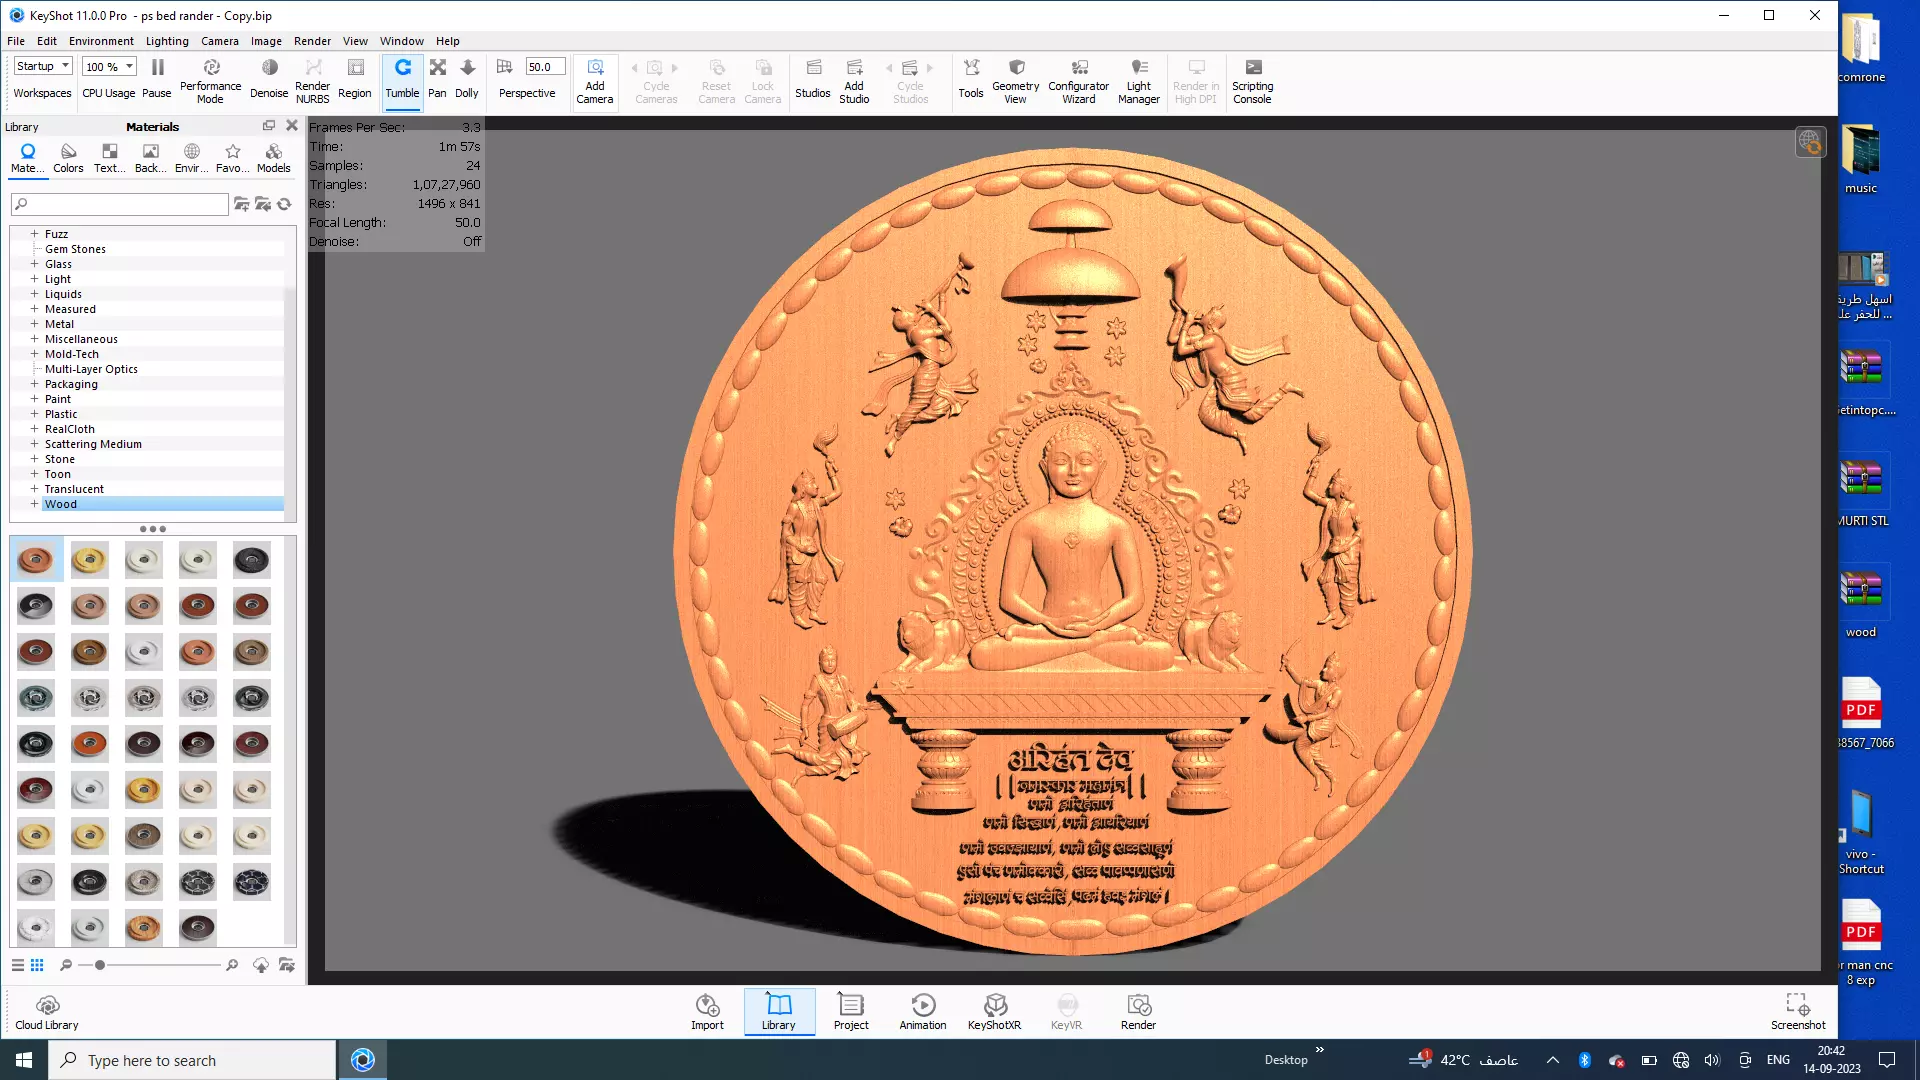Viewport: 1920px width, 1080px height.
Task: Expand the Metal materials category
Action: (34, 324)
